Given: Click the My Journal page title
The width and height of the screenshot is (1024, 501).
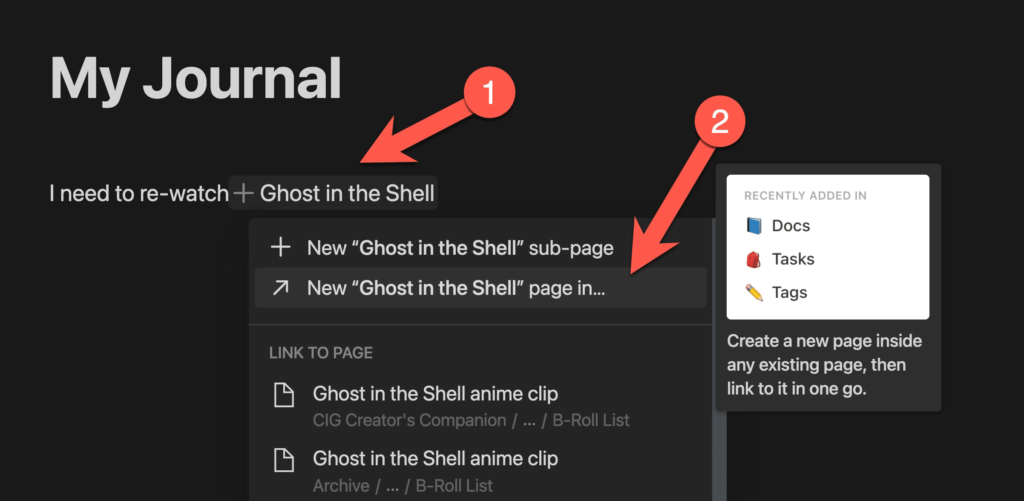Looking at the screenshot, I should 196,77.
